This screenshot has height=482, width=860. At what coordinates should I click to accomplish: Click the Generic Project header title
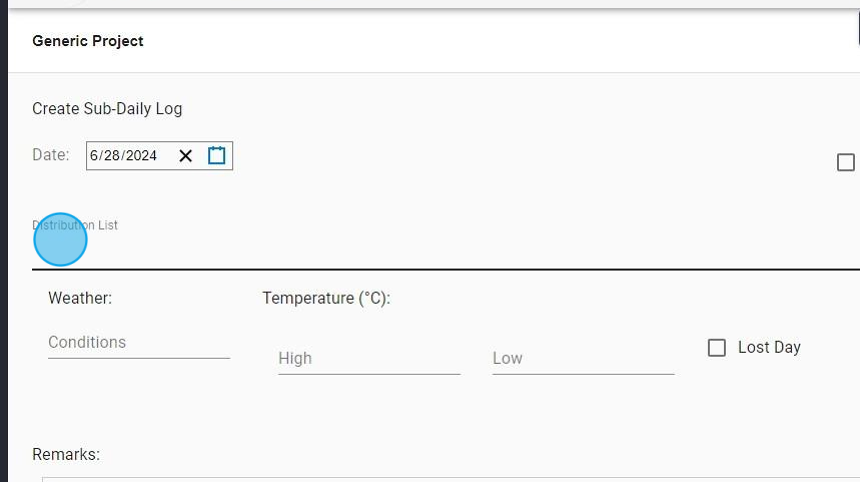coord(88,41)
